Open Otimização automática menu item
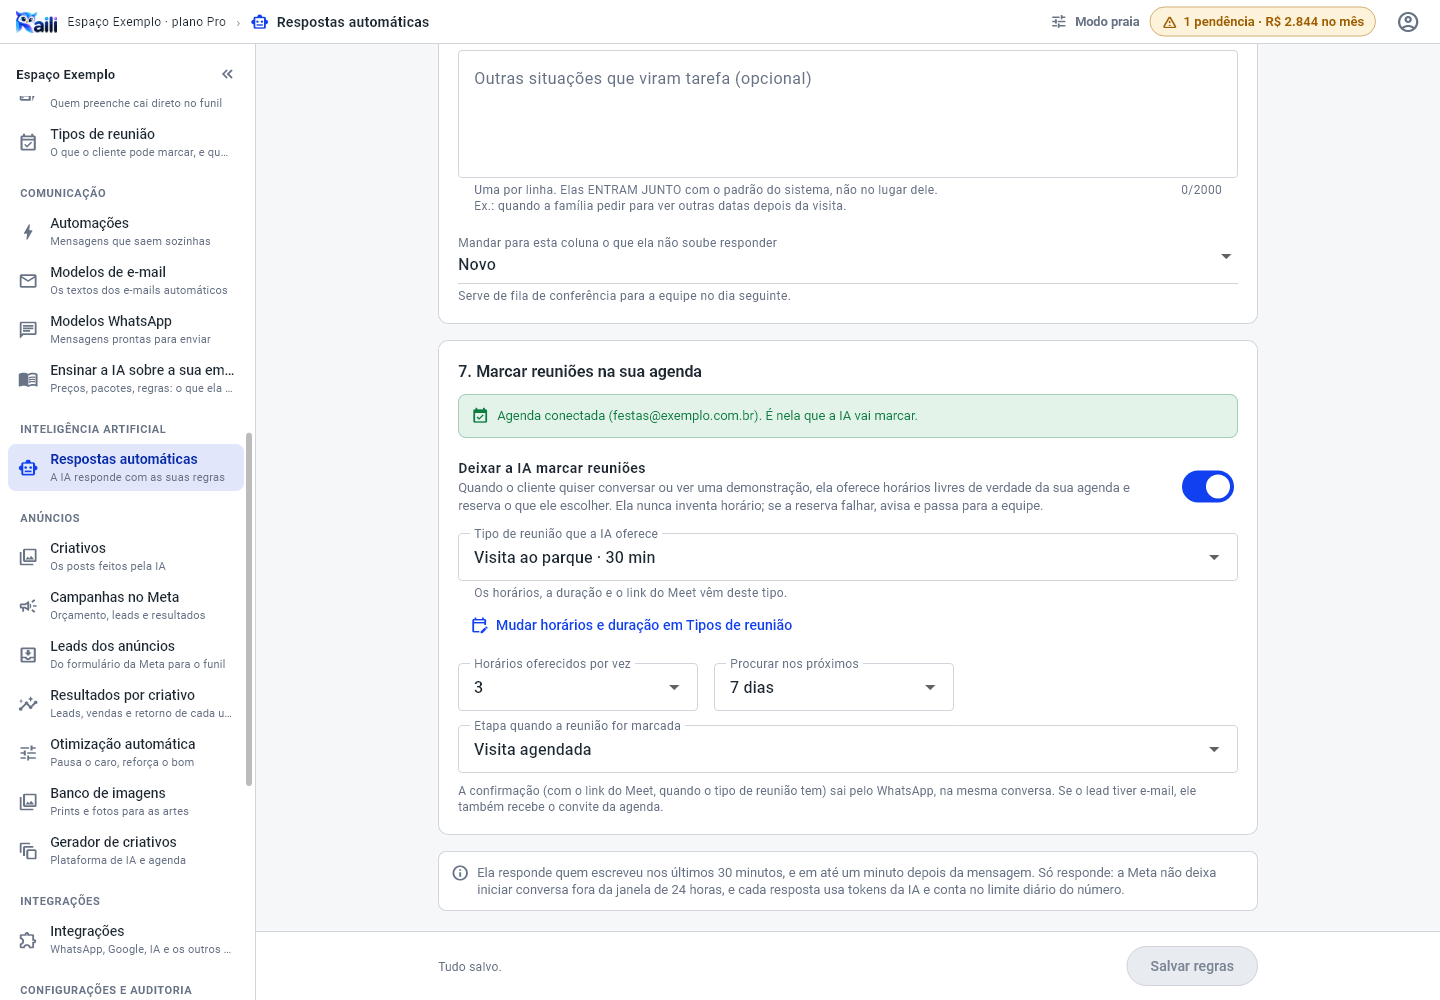Image resolution: width=1440 pixels, height=1000 pixels. (126, 753)
